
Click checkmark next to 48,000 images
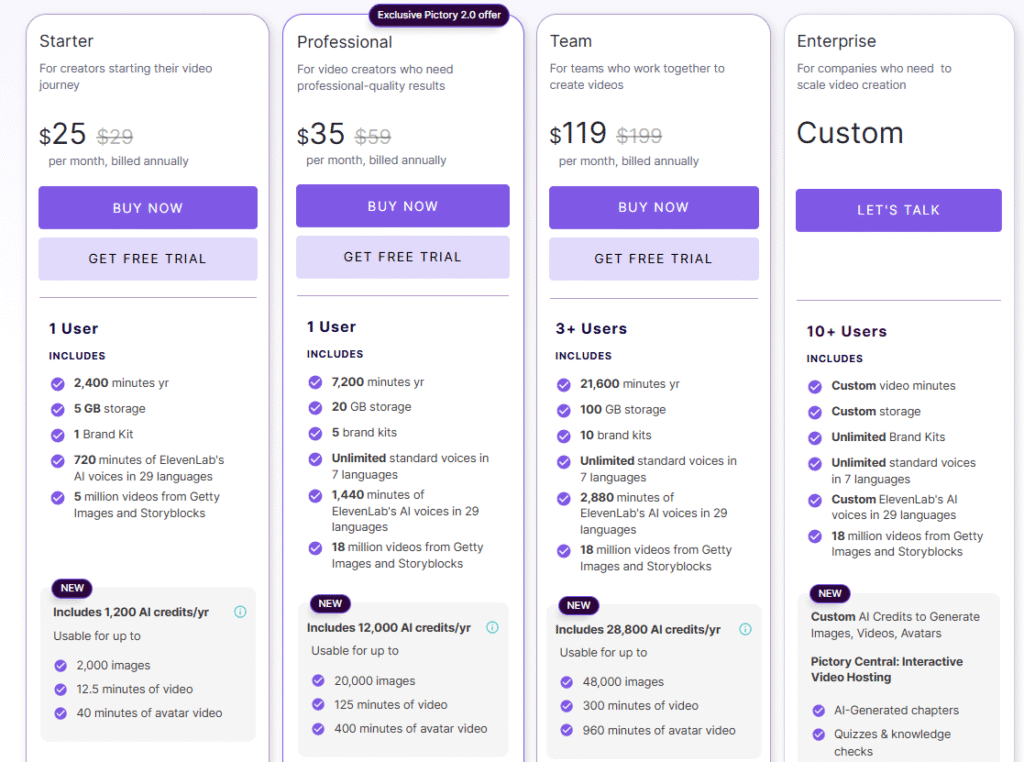(x=567, y=682)
